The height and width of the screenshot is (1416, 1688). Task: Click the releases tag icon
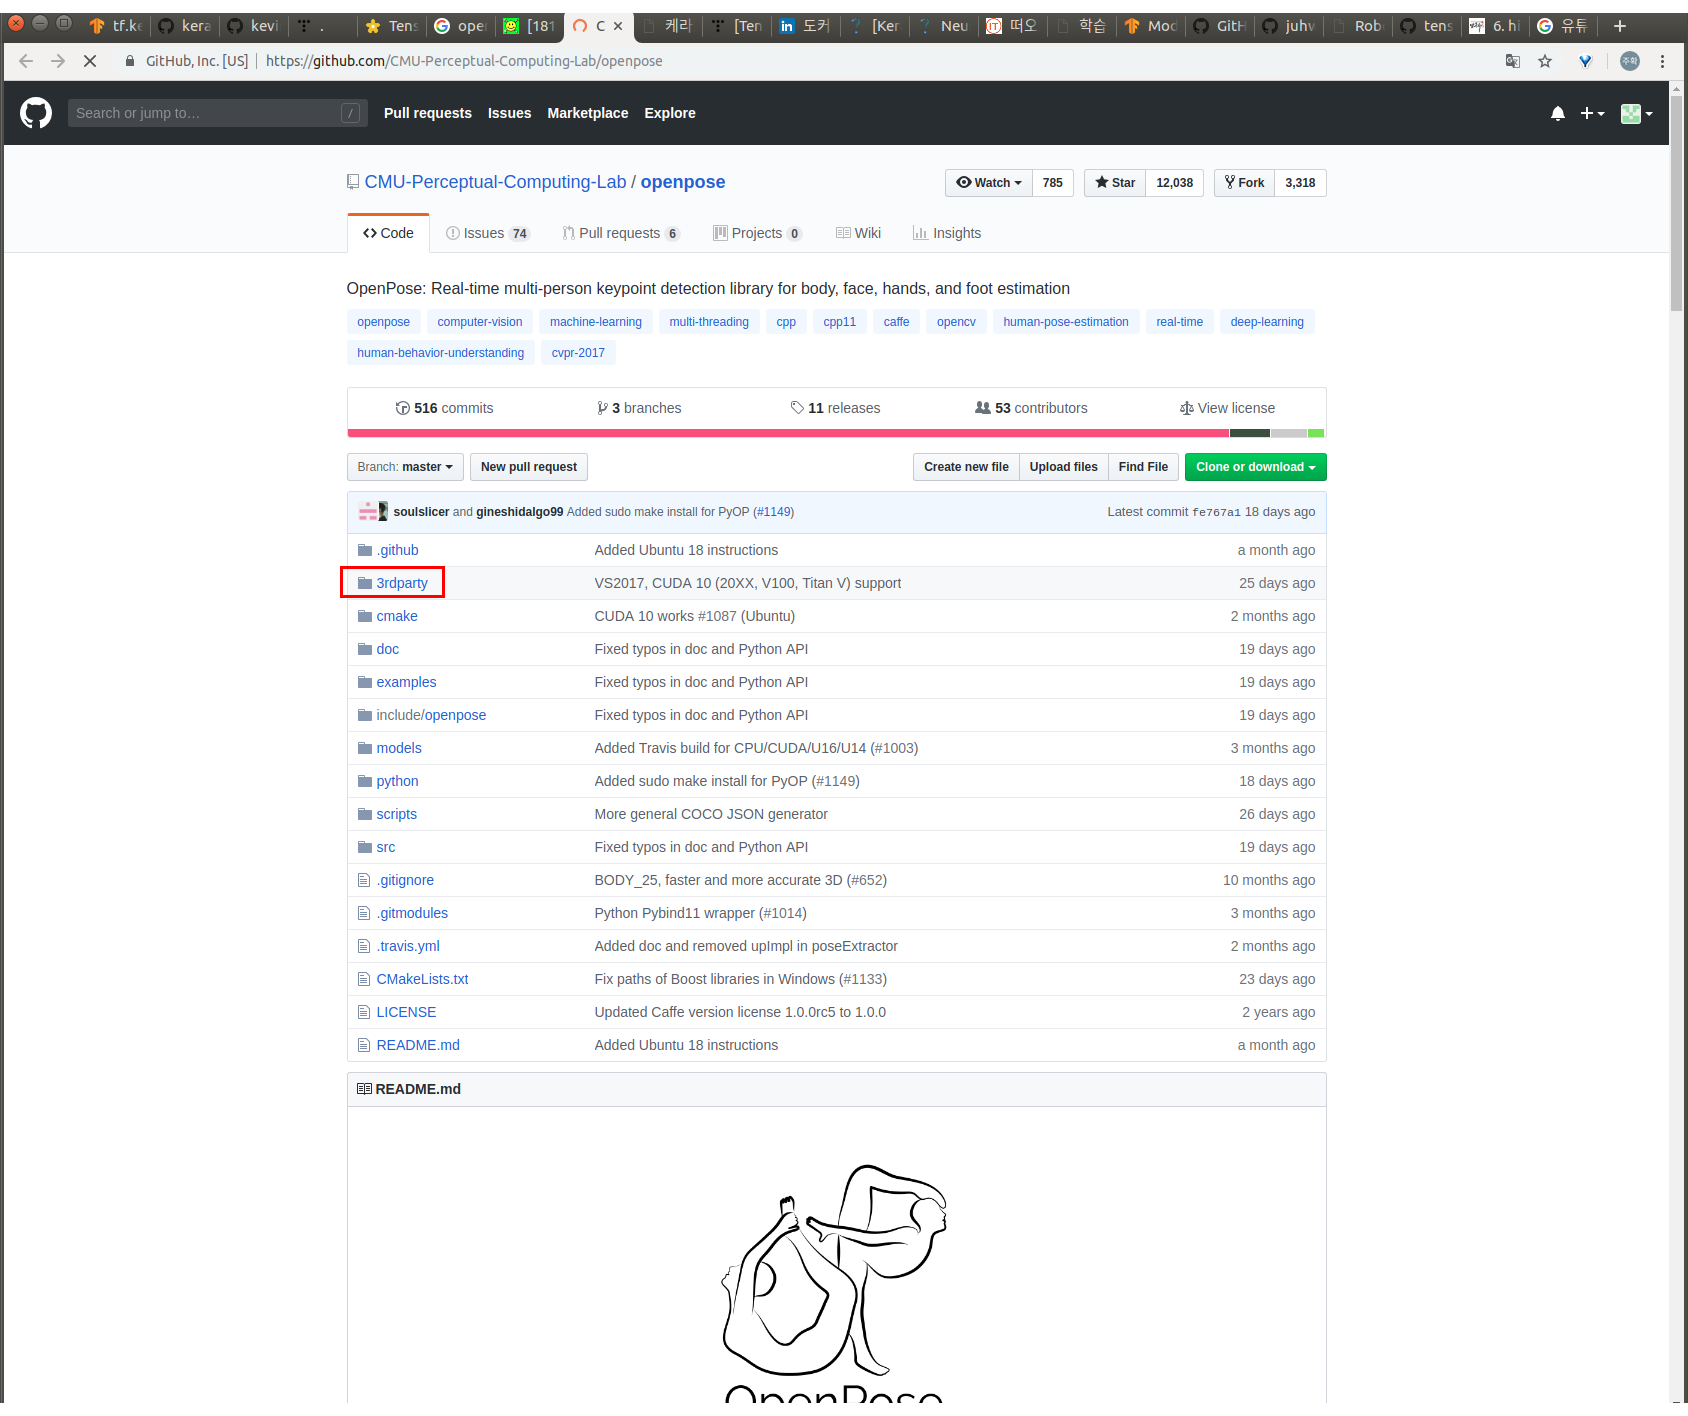[x=797, y=408]
